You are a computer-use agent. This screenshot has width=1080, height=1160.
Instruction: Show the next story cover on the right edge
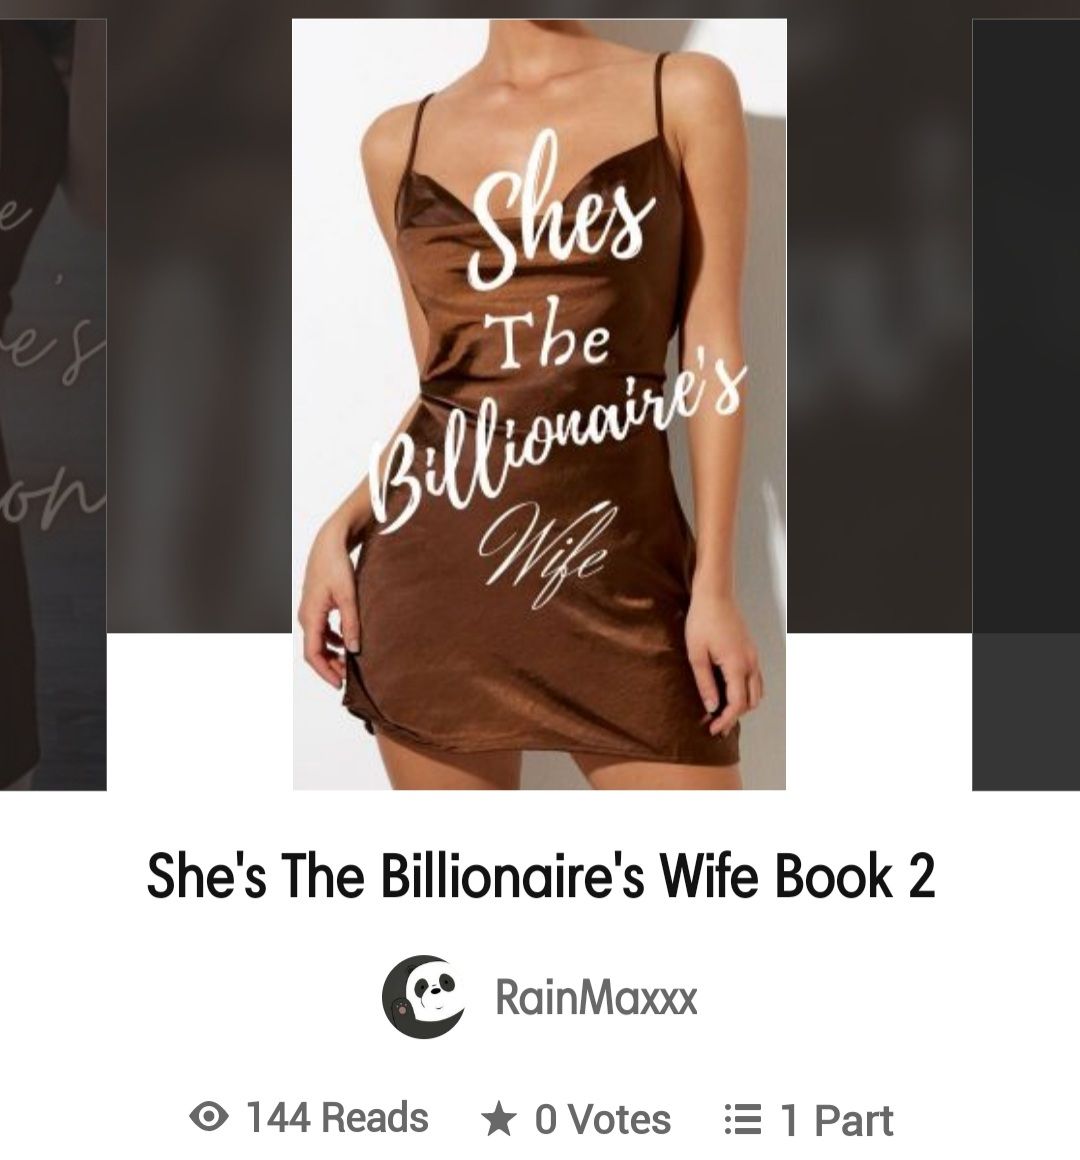point(1026,404)
